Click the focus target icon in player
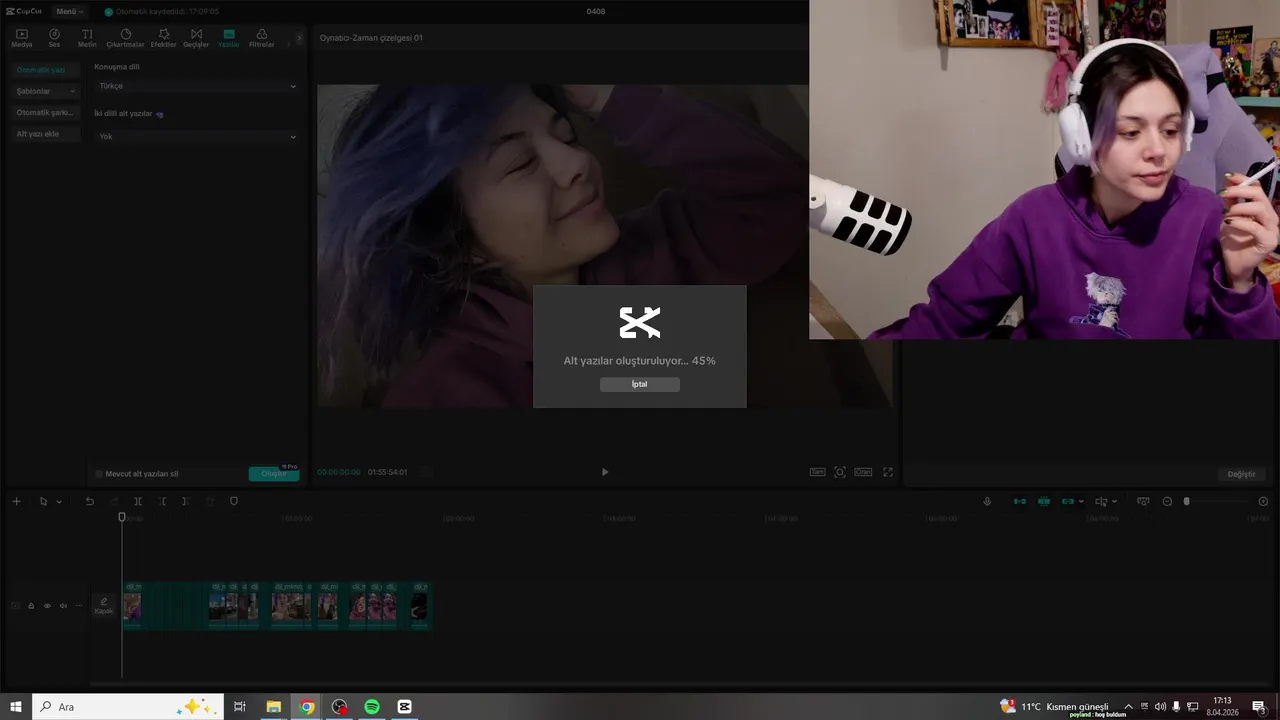This screenshot has height=720, width=1280. tap(840, 472)
